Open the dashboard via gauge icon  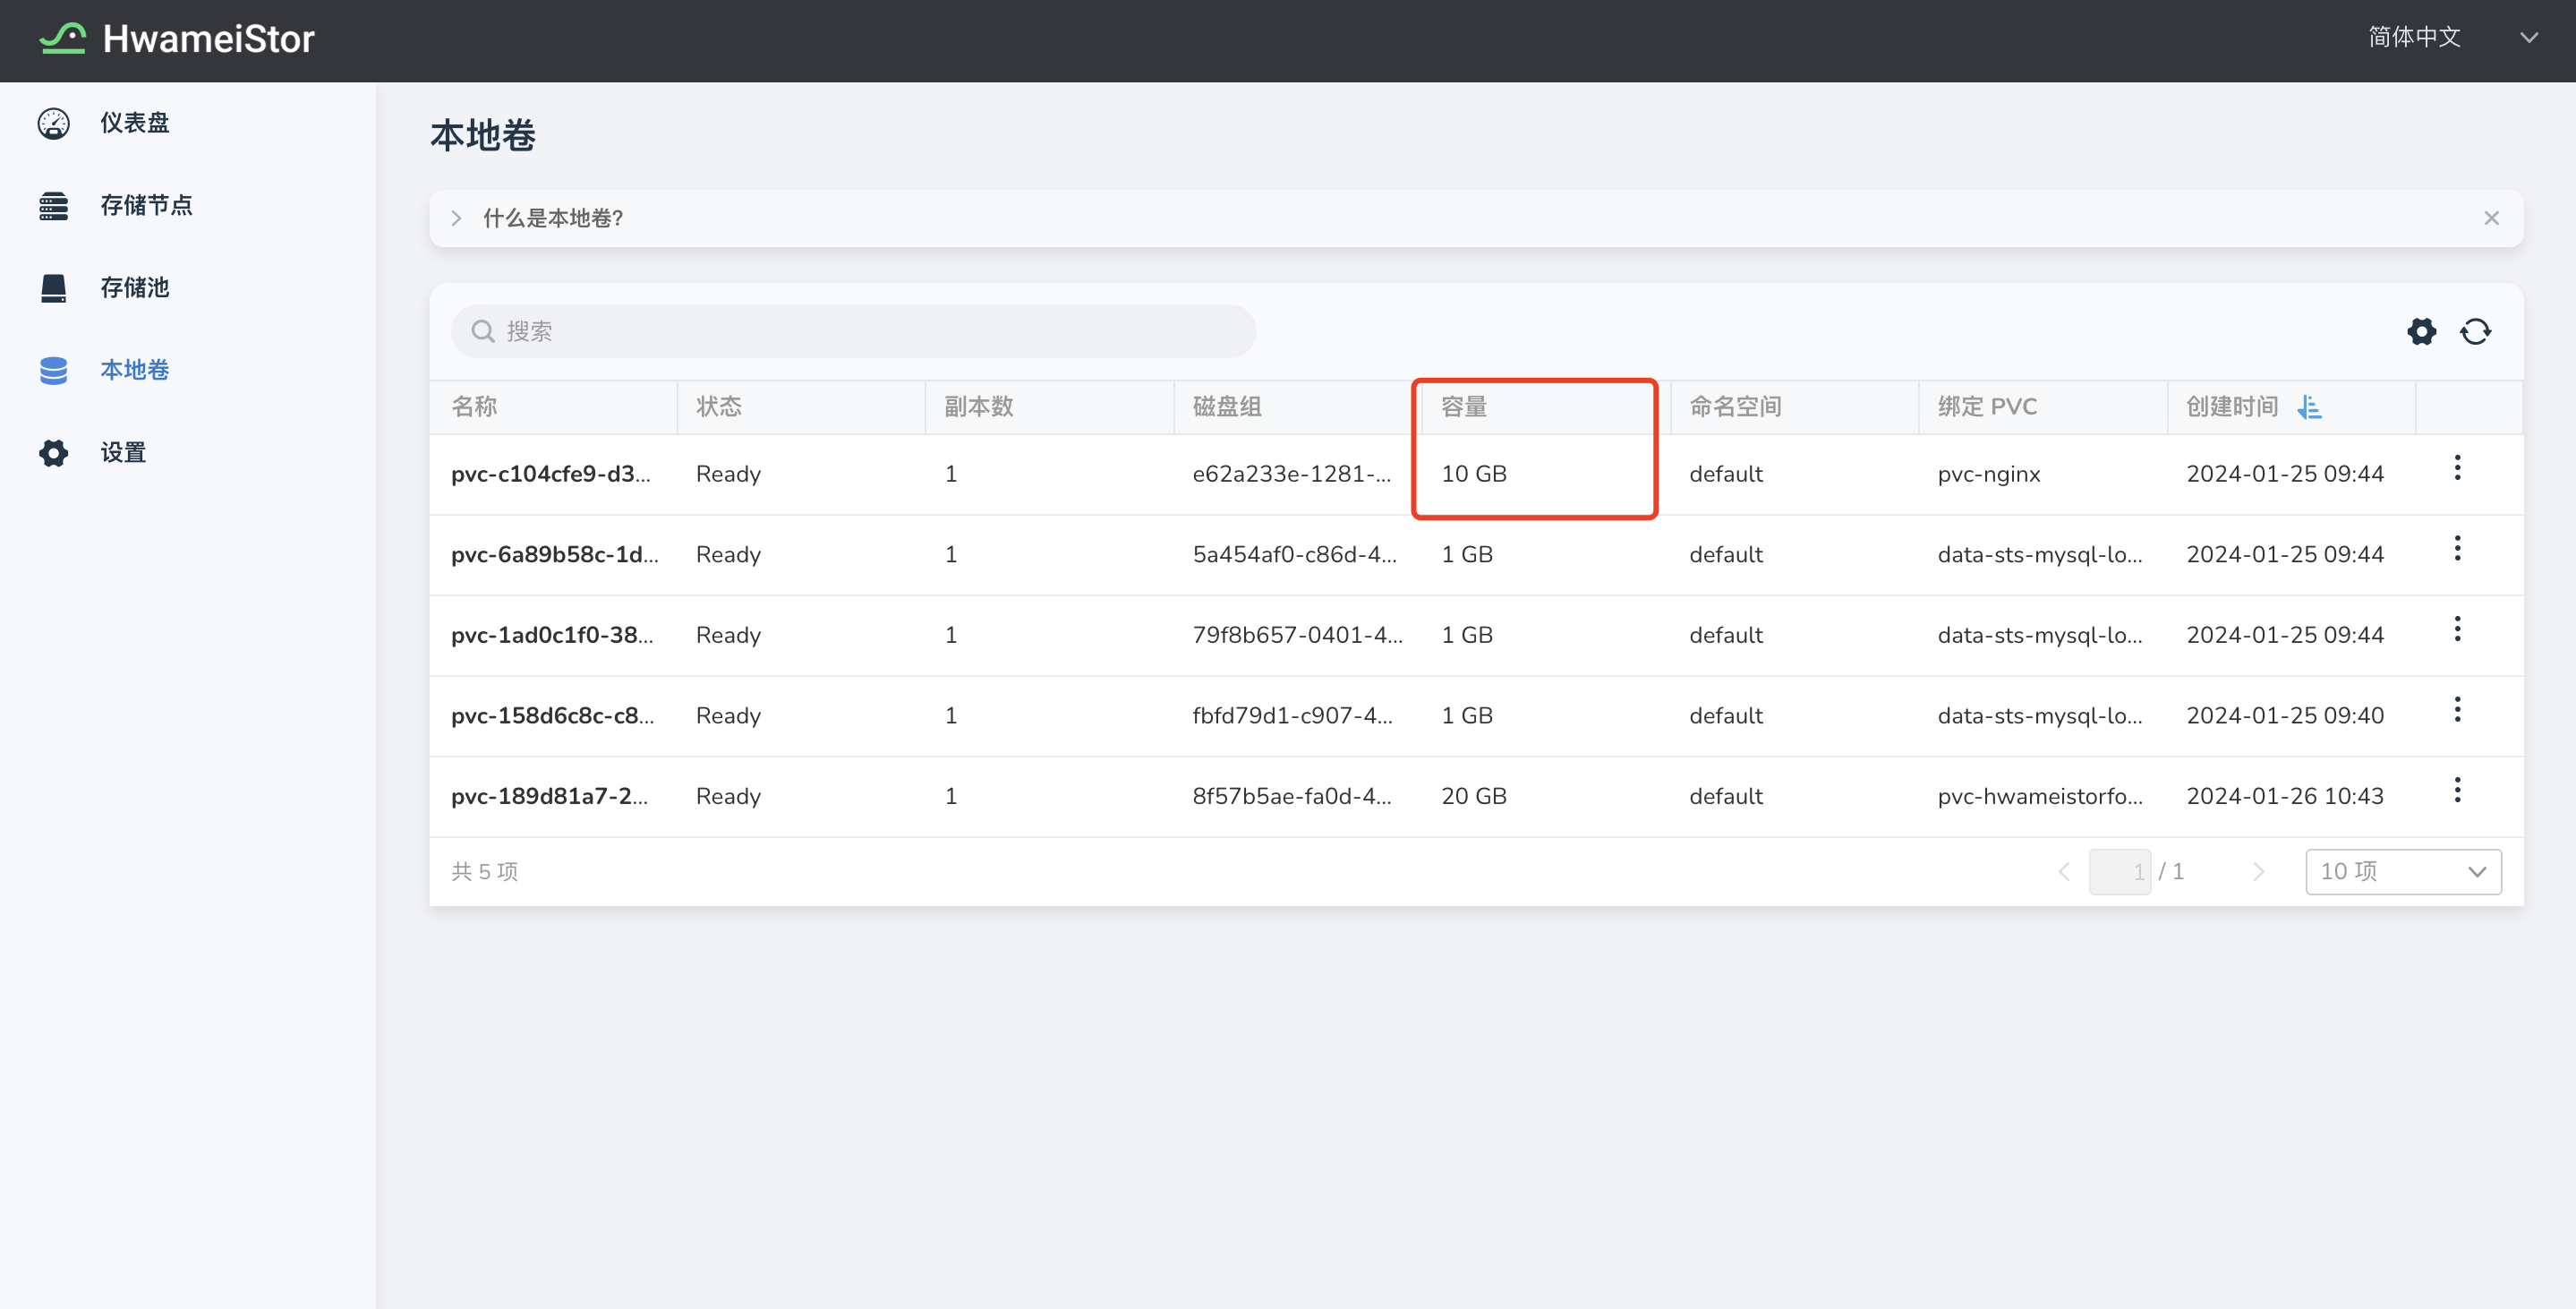[x=54, y=123]
